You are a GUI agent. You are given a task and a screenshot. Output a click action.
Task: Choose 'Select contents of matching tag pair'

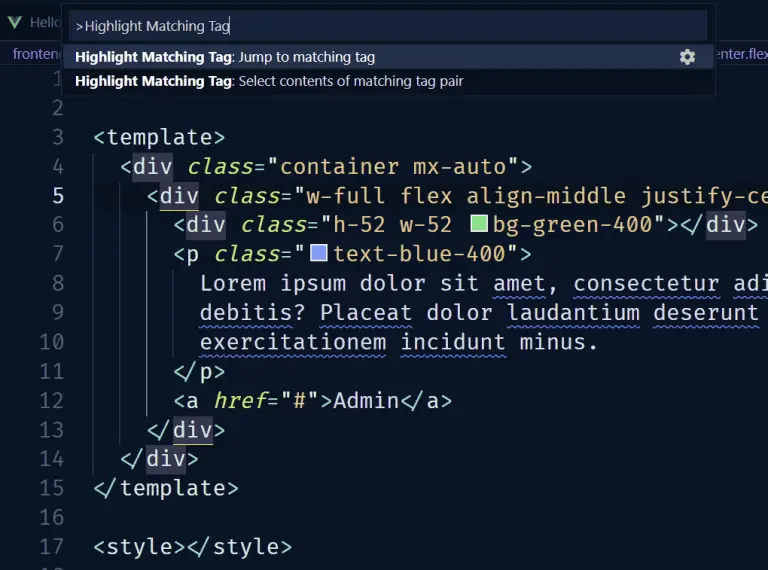[x=350, y=81]
